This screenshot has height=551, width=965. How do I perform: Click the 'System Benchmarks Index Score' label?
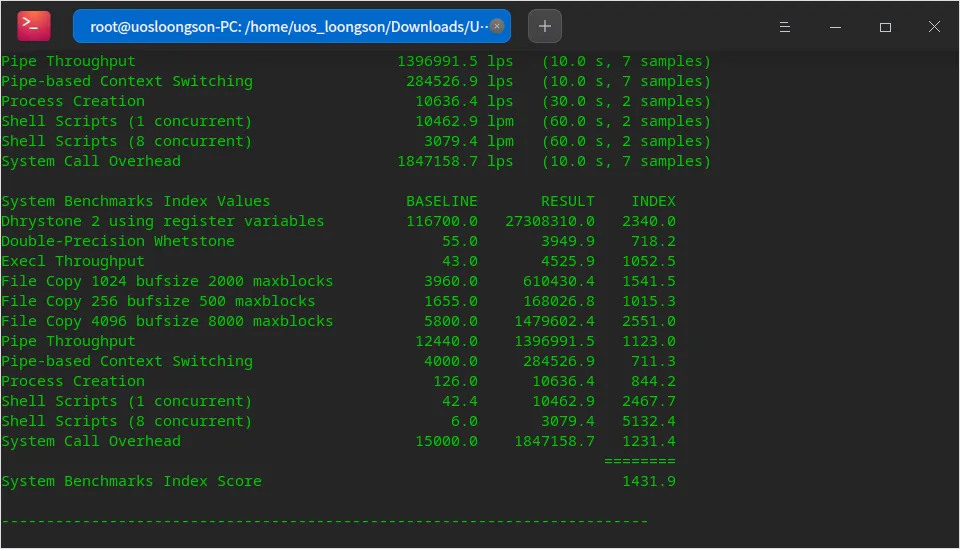click(131, 481)
